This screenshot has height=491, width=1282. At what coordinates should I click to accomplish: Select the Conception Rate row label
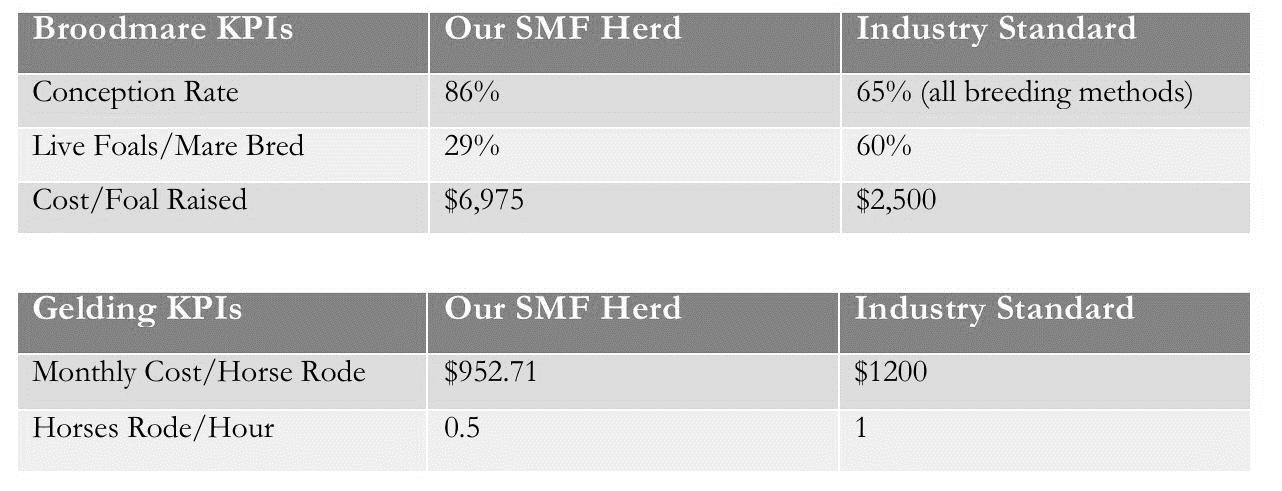[x=136, y=93]
